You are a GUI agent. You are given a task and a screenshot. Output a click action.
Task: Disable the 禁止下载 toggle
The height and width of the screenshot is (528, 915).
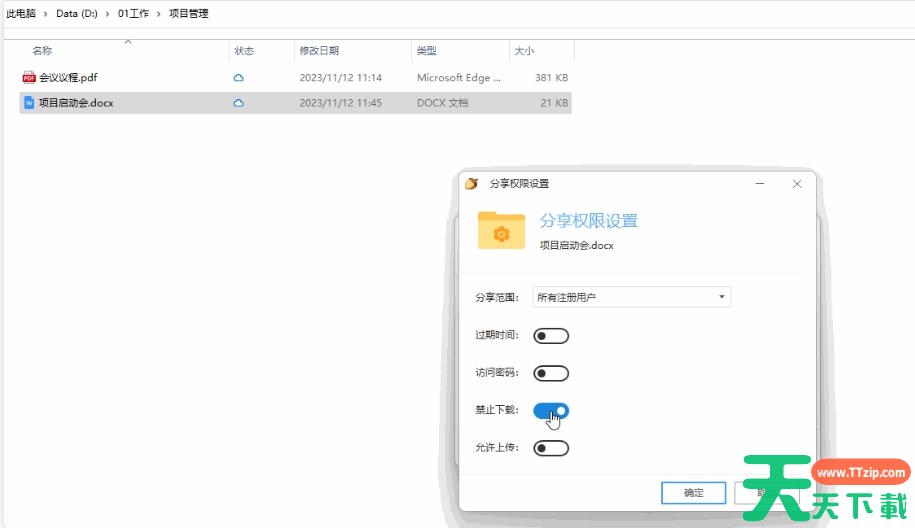tap(551, 410)
